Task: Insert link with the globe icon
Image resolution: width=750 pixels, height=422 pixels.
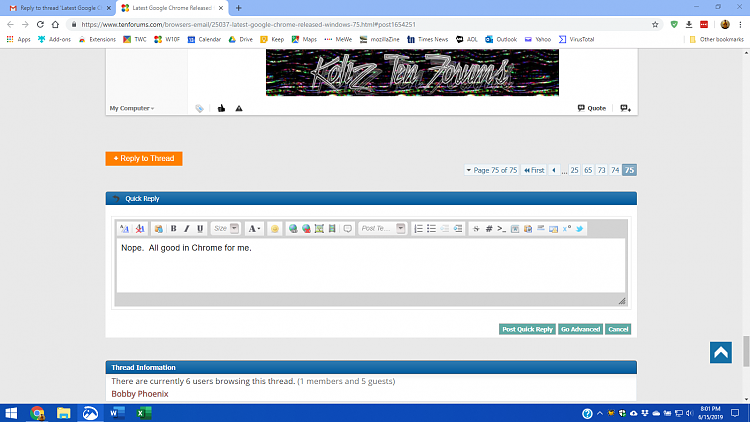Action: pyautogui.click(x=293, y=229)
